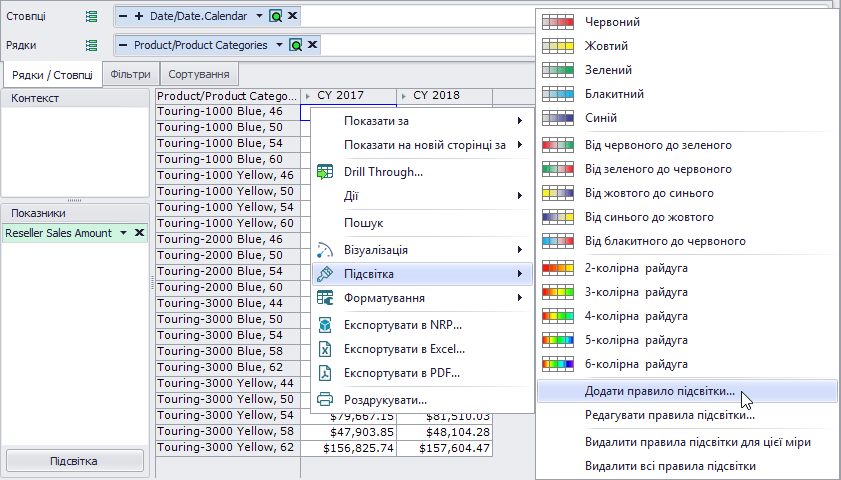This screenshot has width=841, height=480.
Task: Open the Форматування submenu
Action: click(x=423, y=298)
